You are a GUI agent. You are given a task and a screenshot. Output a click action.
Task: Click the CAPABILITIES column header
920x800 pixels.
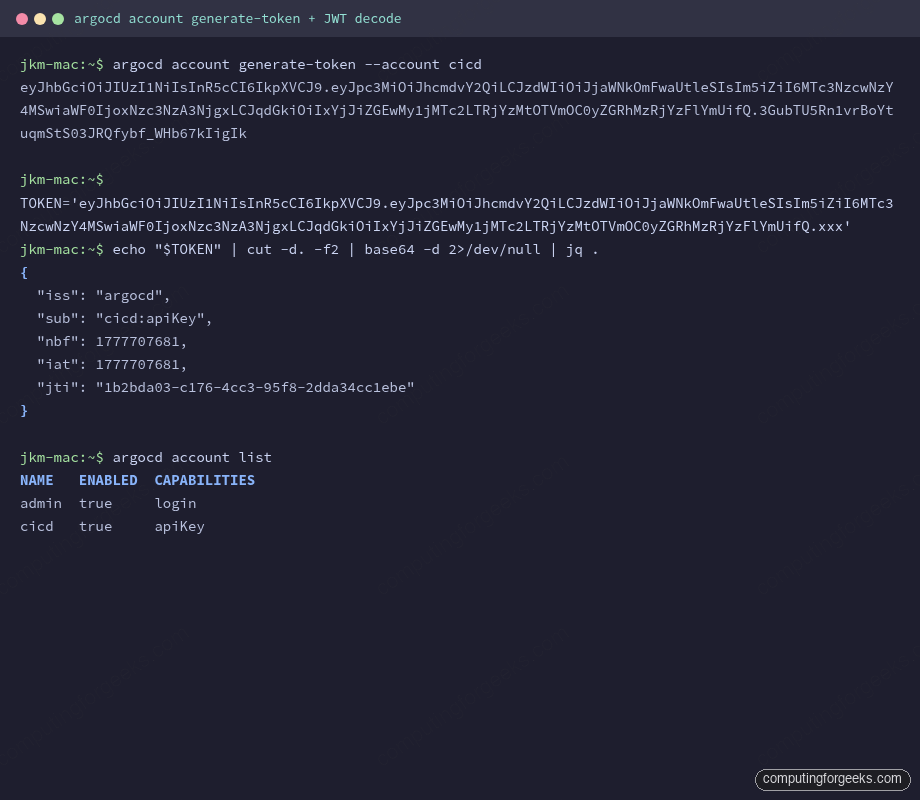click(205, 480)
